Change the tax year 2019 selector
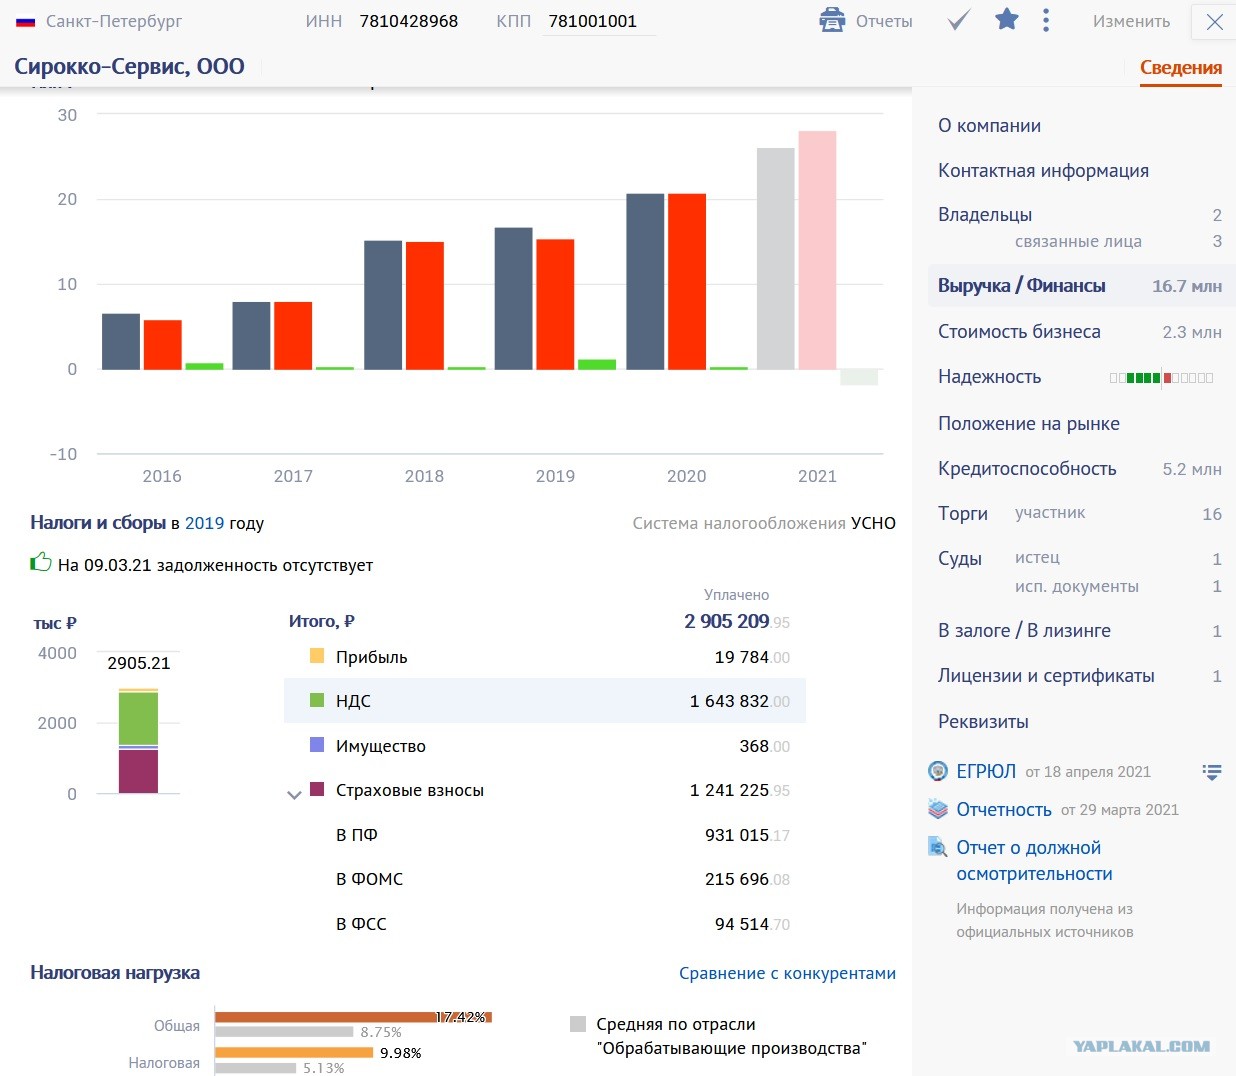This screenshot has width=1236, height=1076. pos(204,523)
